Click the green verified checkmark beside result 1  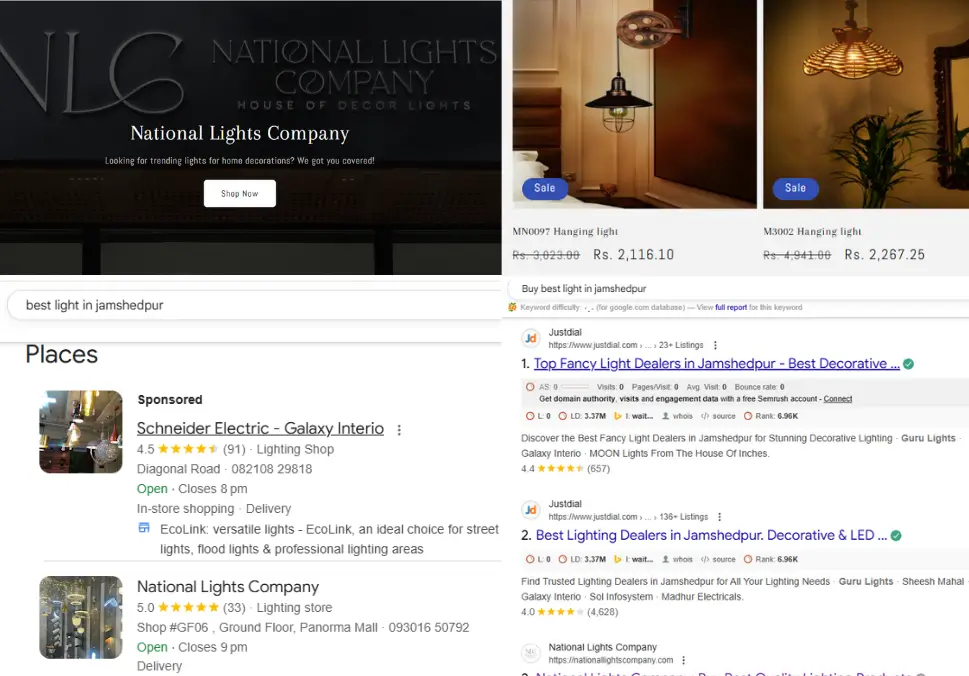pos(908,364)
